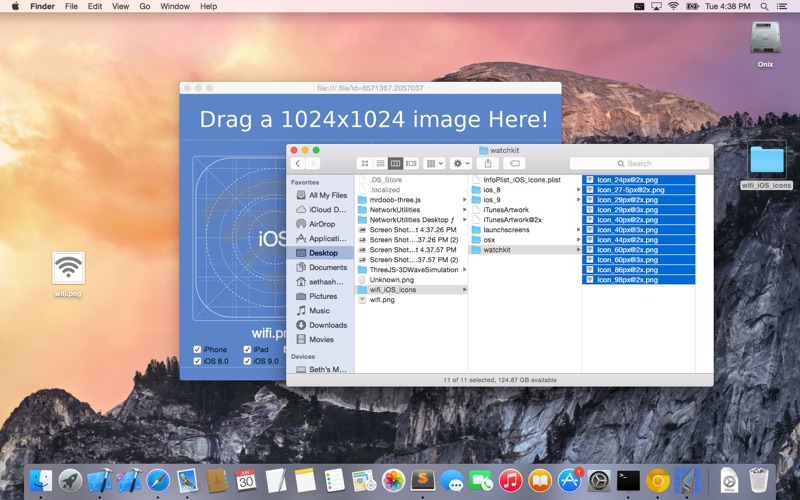
Task: Open the Apple menu
Action: pyautogui.click(x=15, y=6)
